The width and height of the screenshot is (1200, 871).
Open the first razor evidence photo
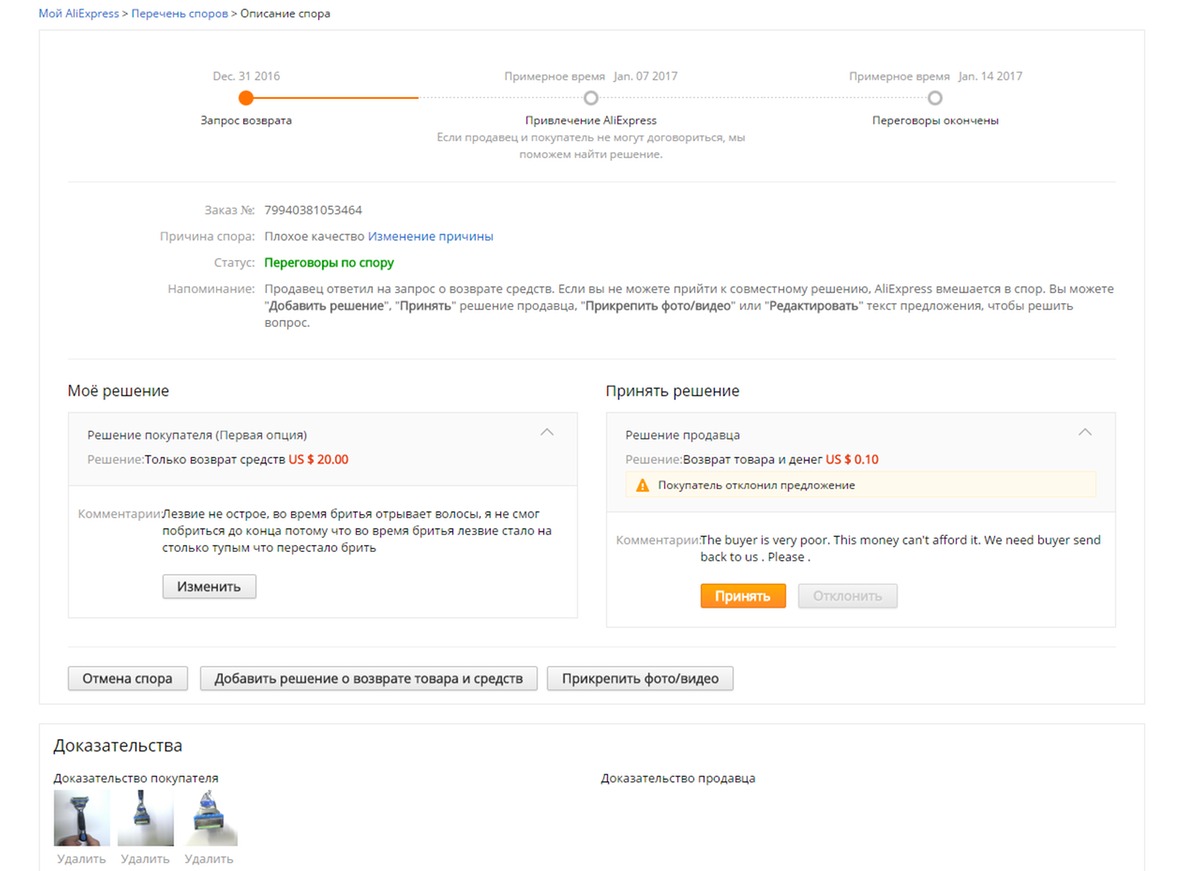(81, 818)
